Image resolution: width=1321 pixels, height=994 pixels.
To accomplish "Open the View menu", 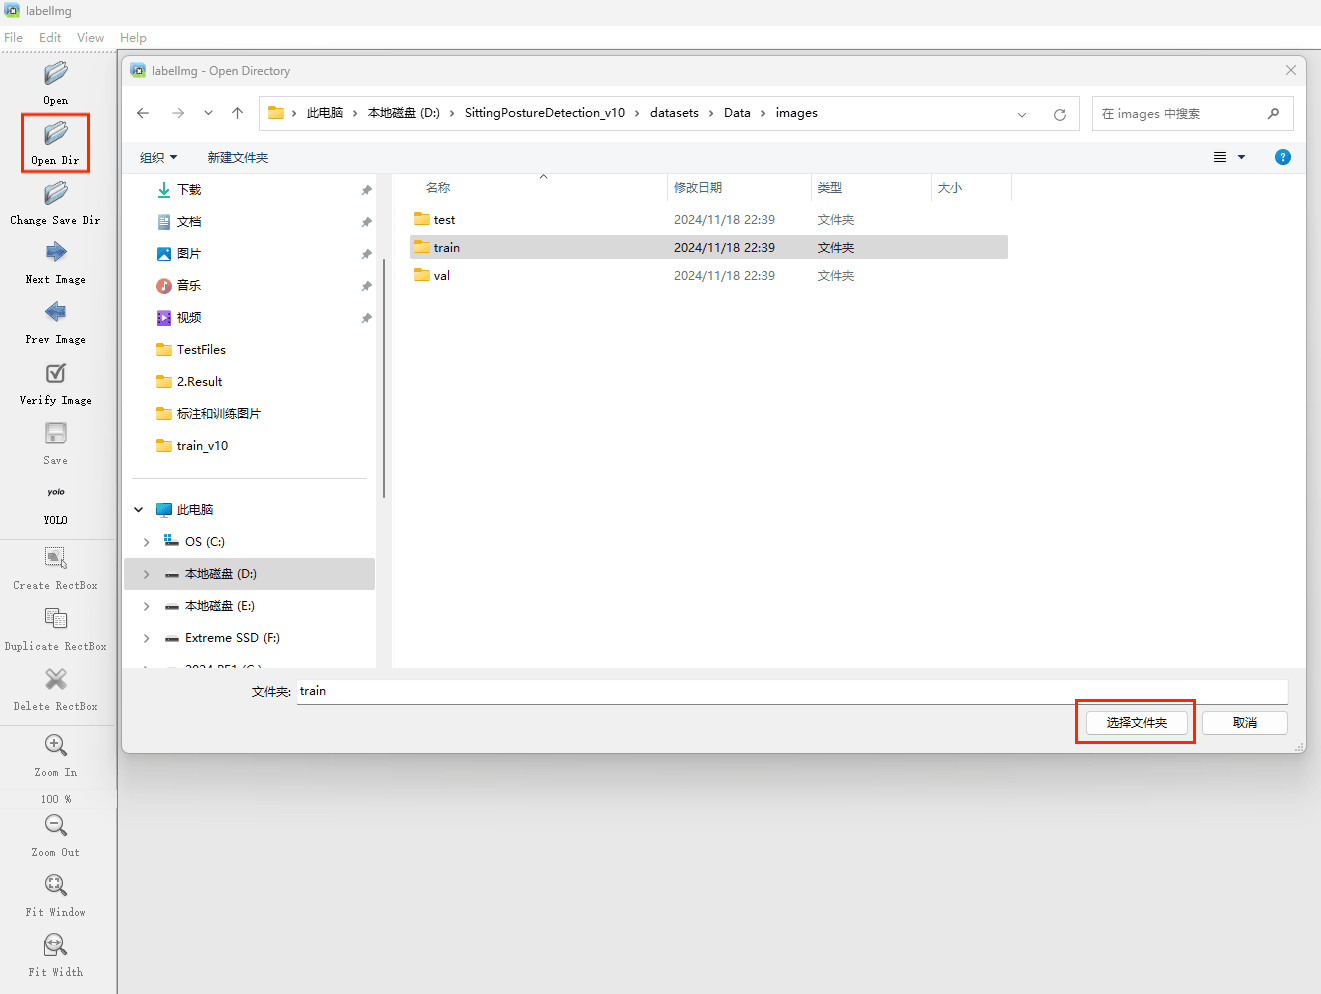I will pos(90,38).
